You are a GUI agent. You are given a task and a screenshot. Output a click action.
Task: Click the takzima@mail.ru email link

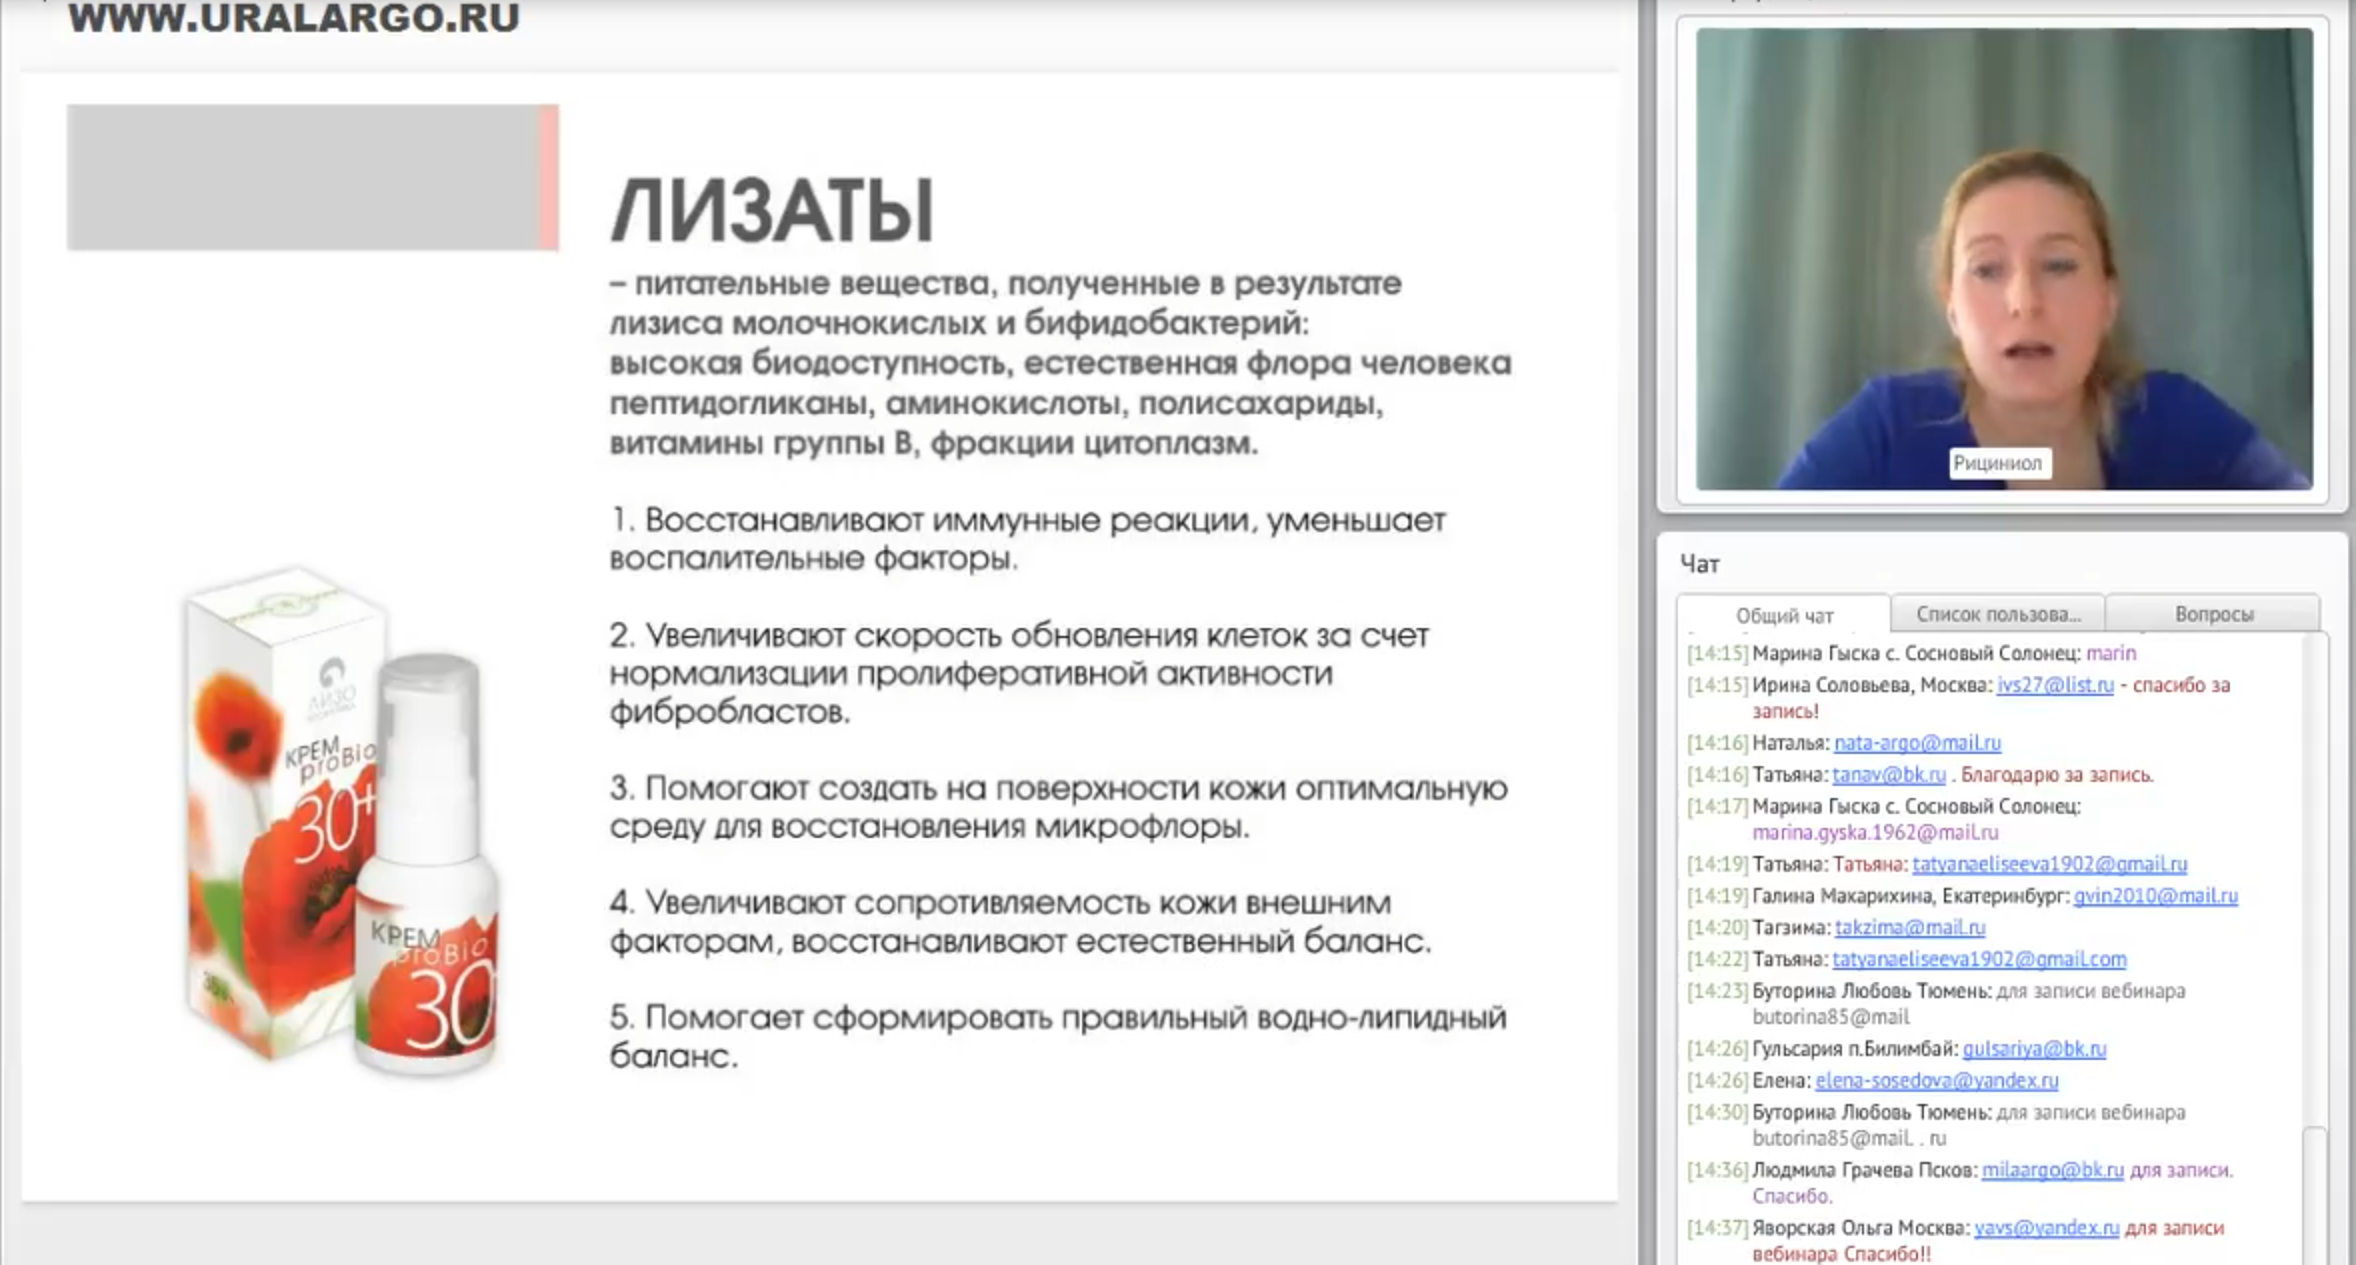tap(1909, 928)
